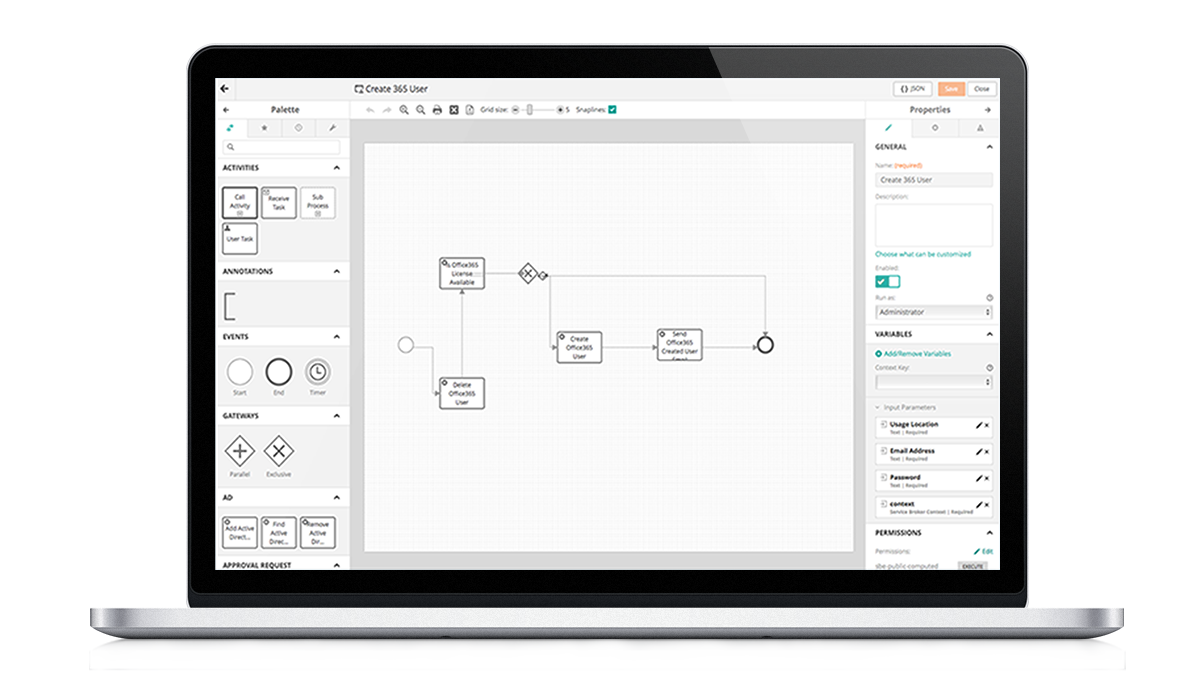Collapse the Activities palette section
The height and width of the screenshot is (690, 1200).
[x=337, y=168]
